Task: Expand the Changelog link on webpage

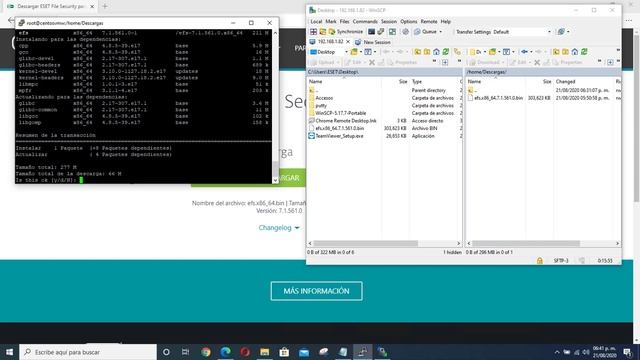Action: coord(279,228)
